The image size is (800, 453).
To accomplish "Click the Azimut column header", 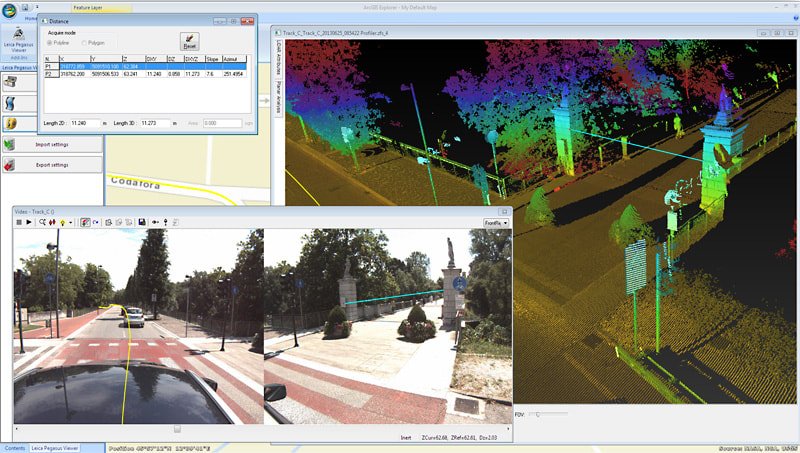I will pyautogui.click(x=234, y=59).
